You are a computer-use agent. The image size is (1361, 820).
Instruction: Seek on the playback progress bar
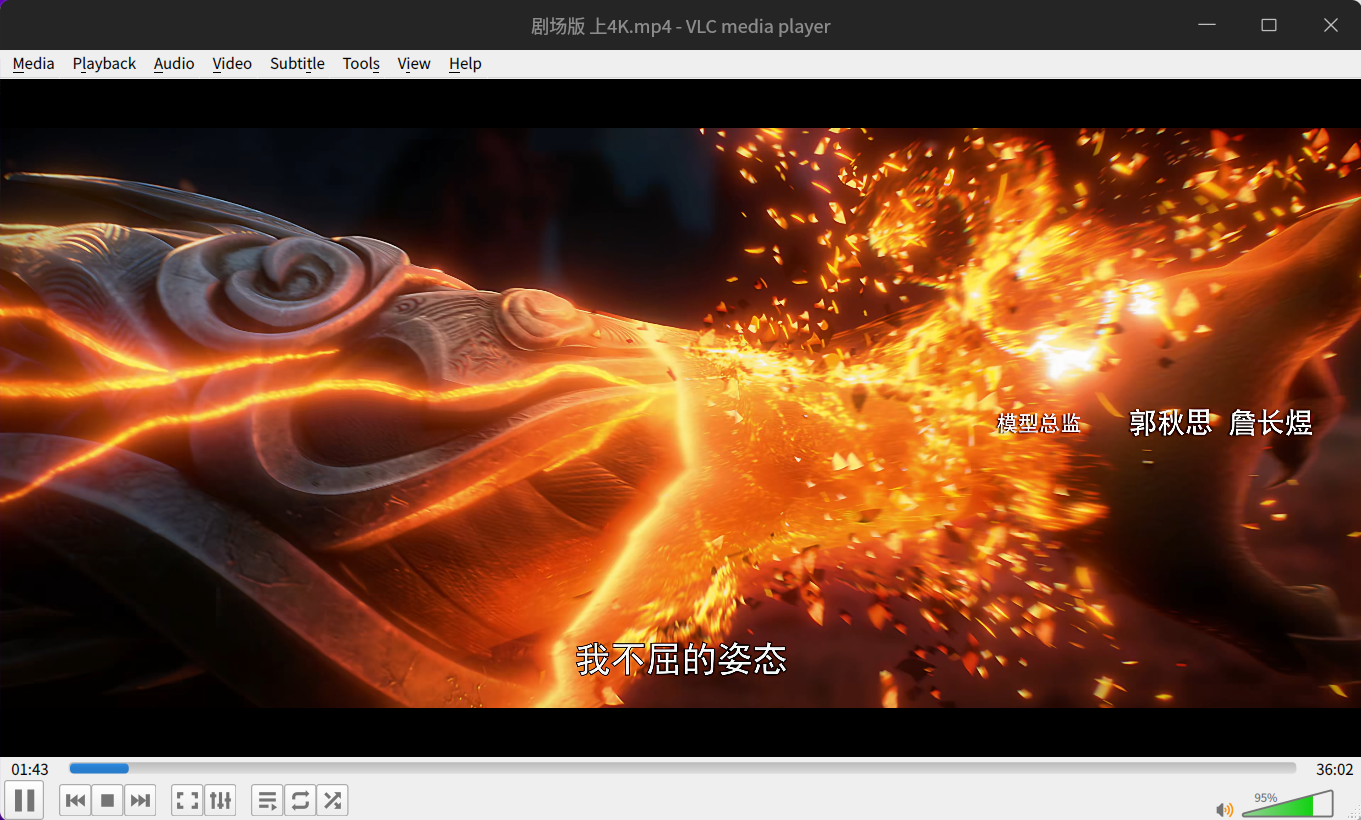pyautogui.click(x=682, y=769)
